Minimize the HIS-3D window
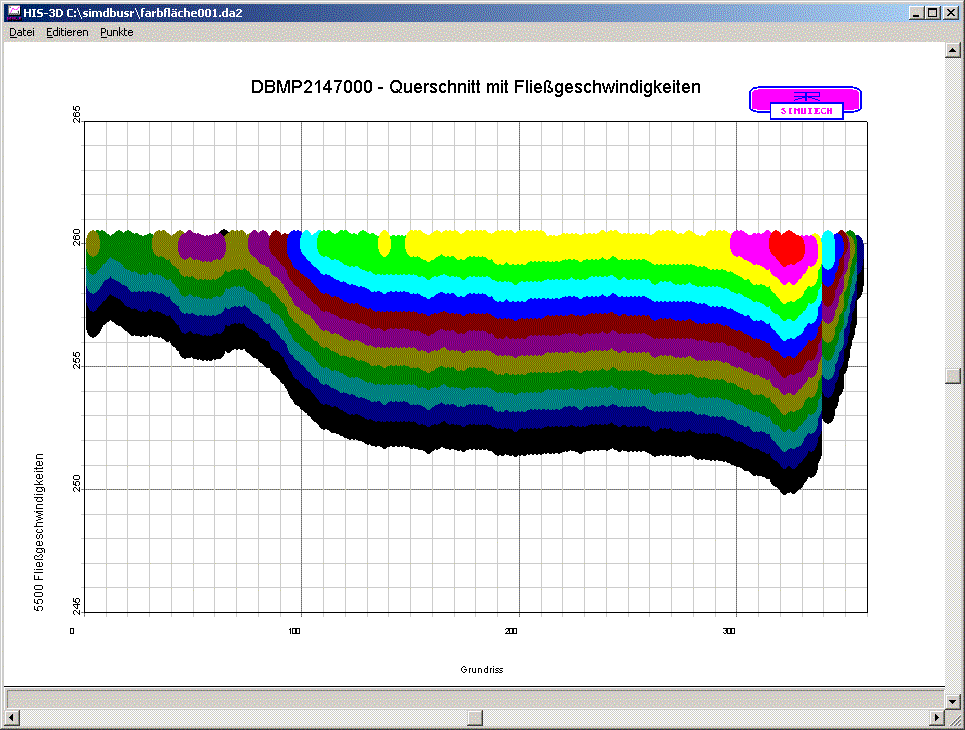The width and height of the screenshot is (965, 730). click(917, 12)
